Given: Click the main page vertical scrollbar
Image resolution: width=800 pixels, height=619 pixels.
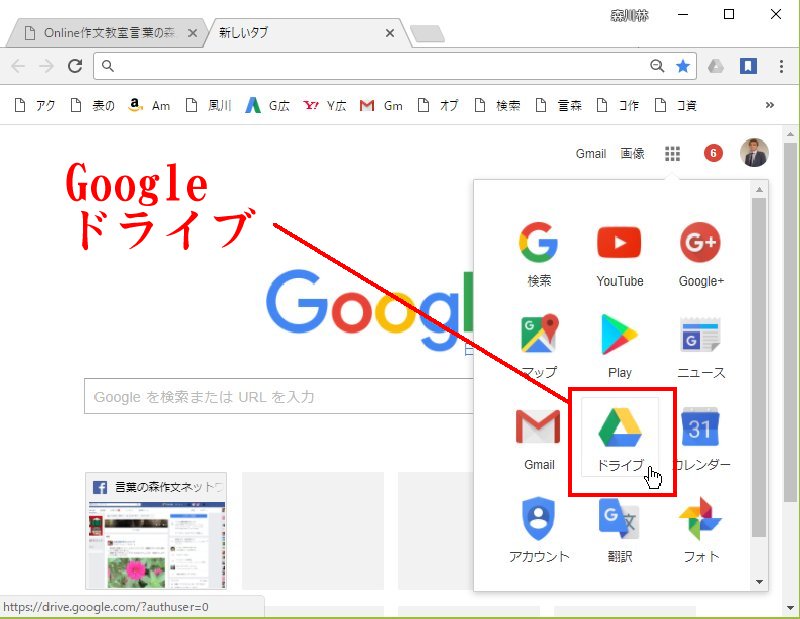Looking at the screenshot, I should tap(790, 321).
